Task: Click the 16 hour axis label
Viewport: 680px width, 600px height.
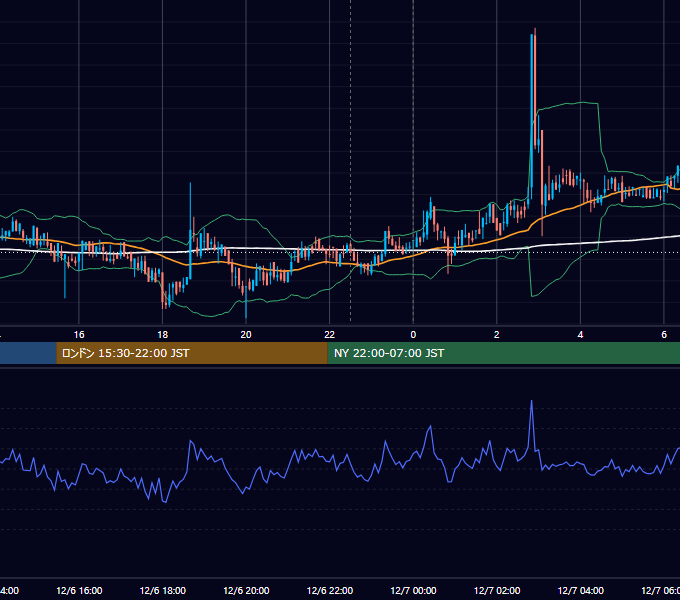Action: (79, 335)
